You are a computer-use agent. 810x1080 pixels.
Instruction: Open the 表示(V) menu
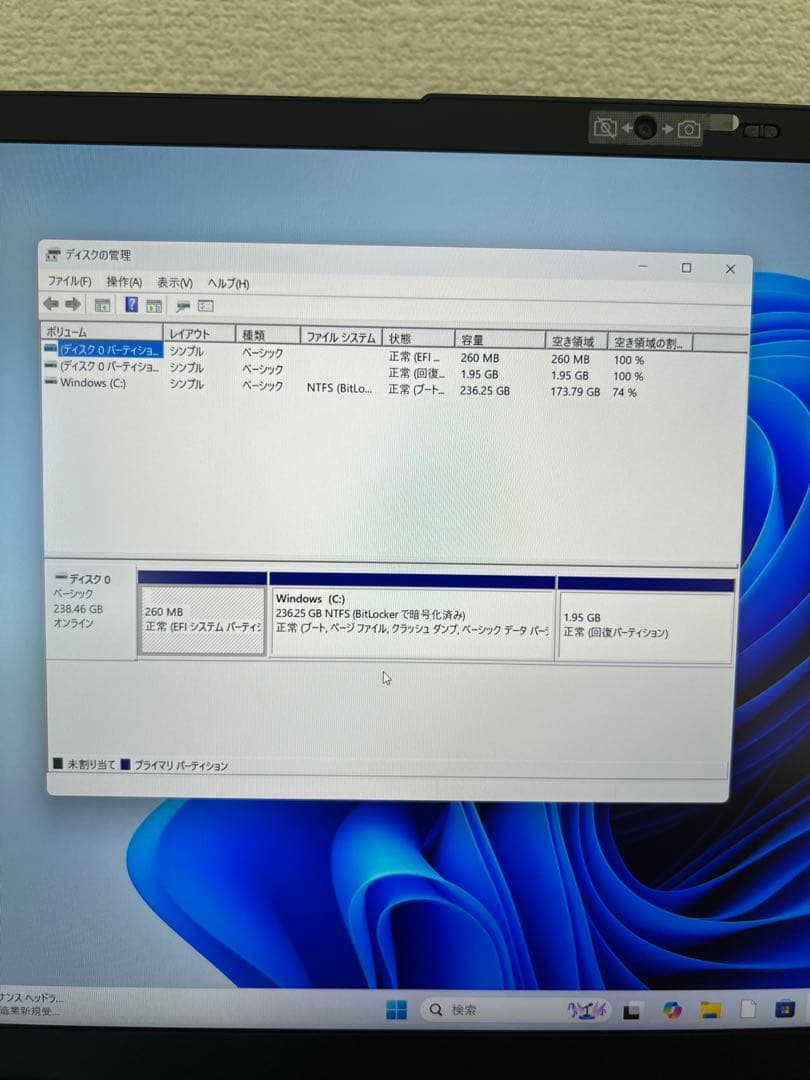pyautogui.click(x=173, y=282)
